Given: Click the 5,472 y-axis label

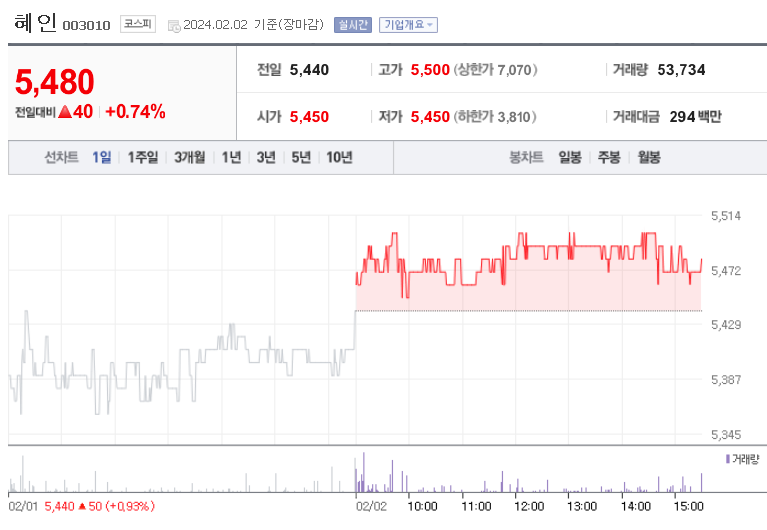Looking at the screenshot, I should [x=726, y=271].
